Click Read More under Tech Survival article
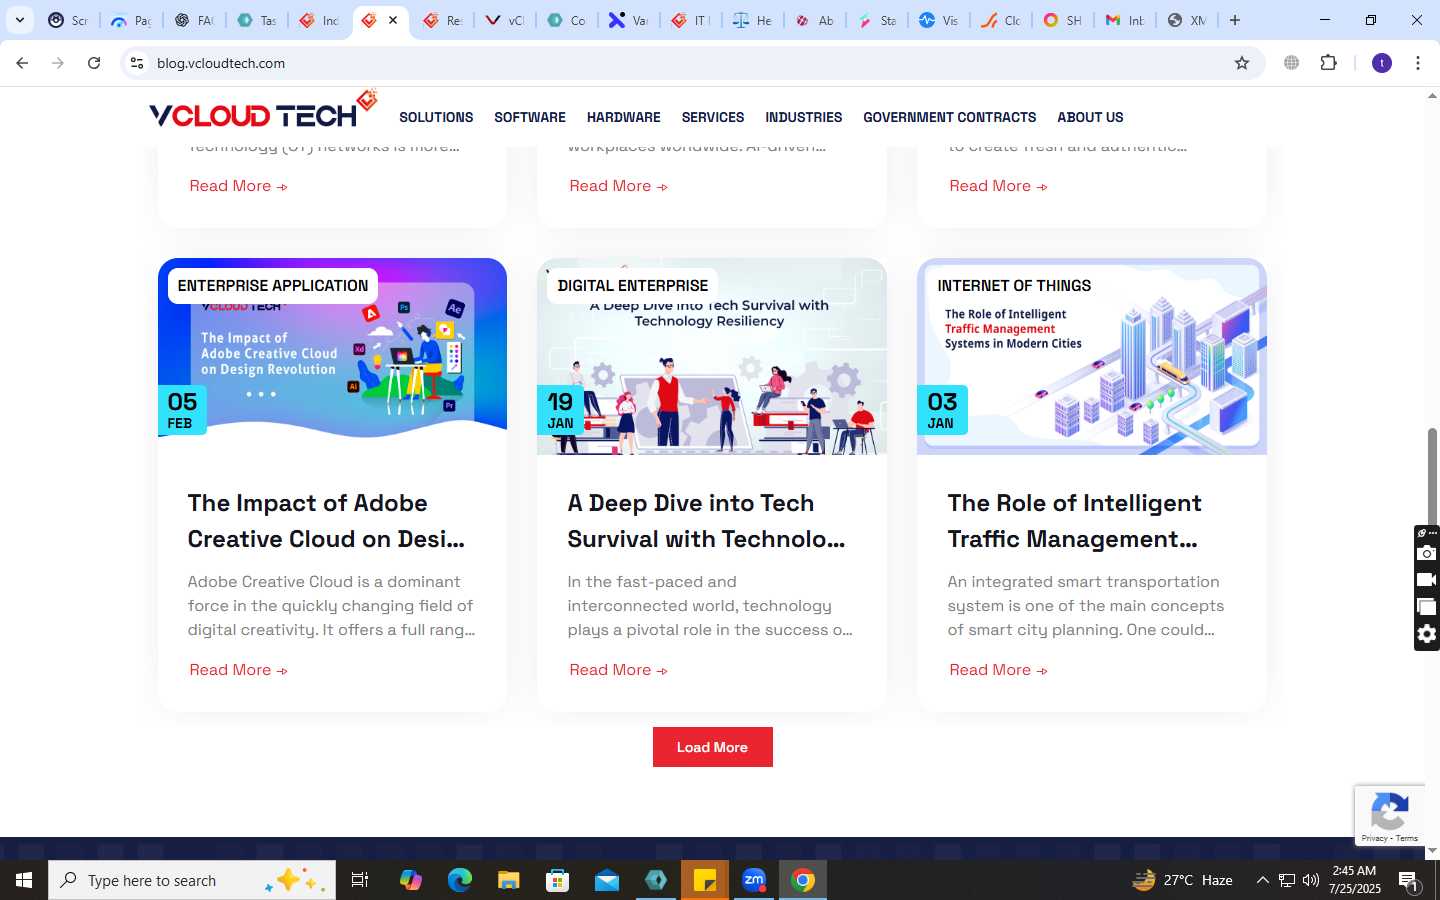Screen dimensions: 1440x900 tap(618, 670)
